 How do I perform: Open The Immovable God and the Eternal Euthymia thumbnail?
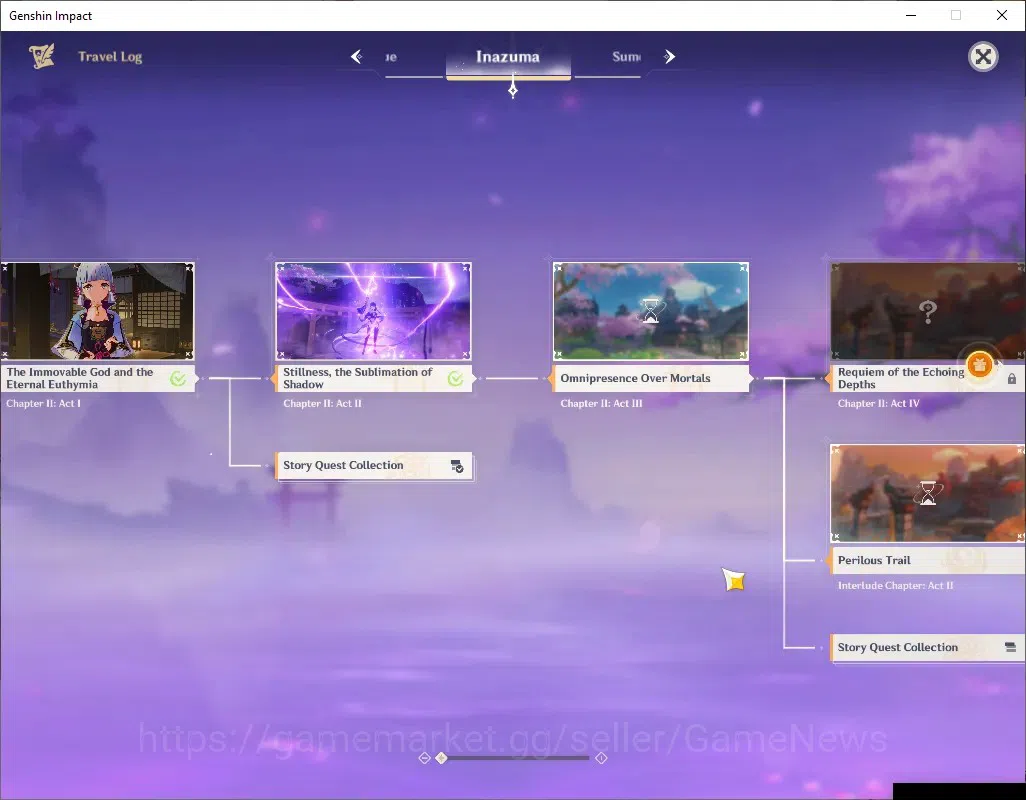[x=97, y=311]
